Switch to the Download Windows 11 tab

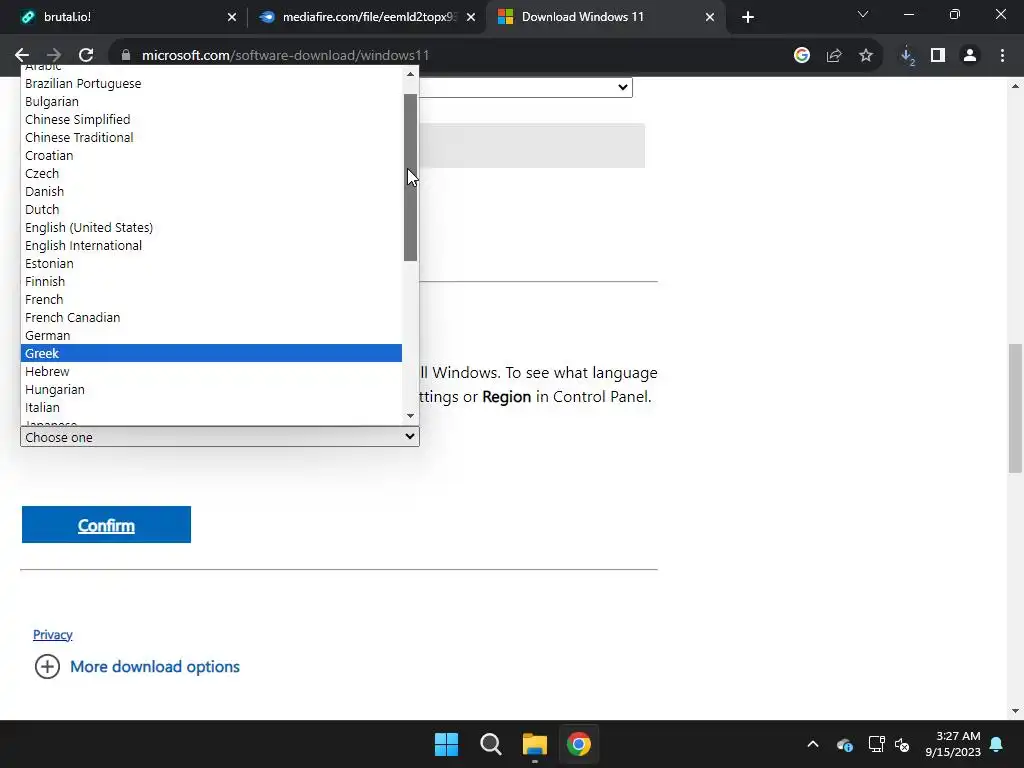click(x=606, y=17)
